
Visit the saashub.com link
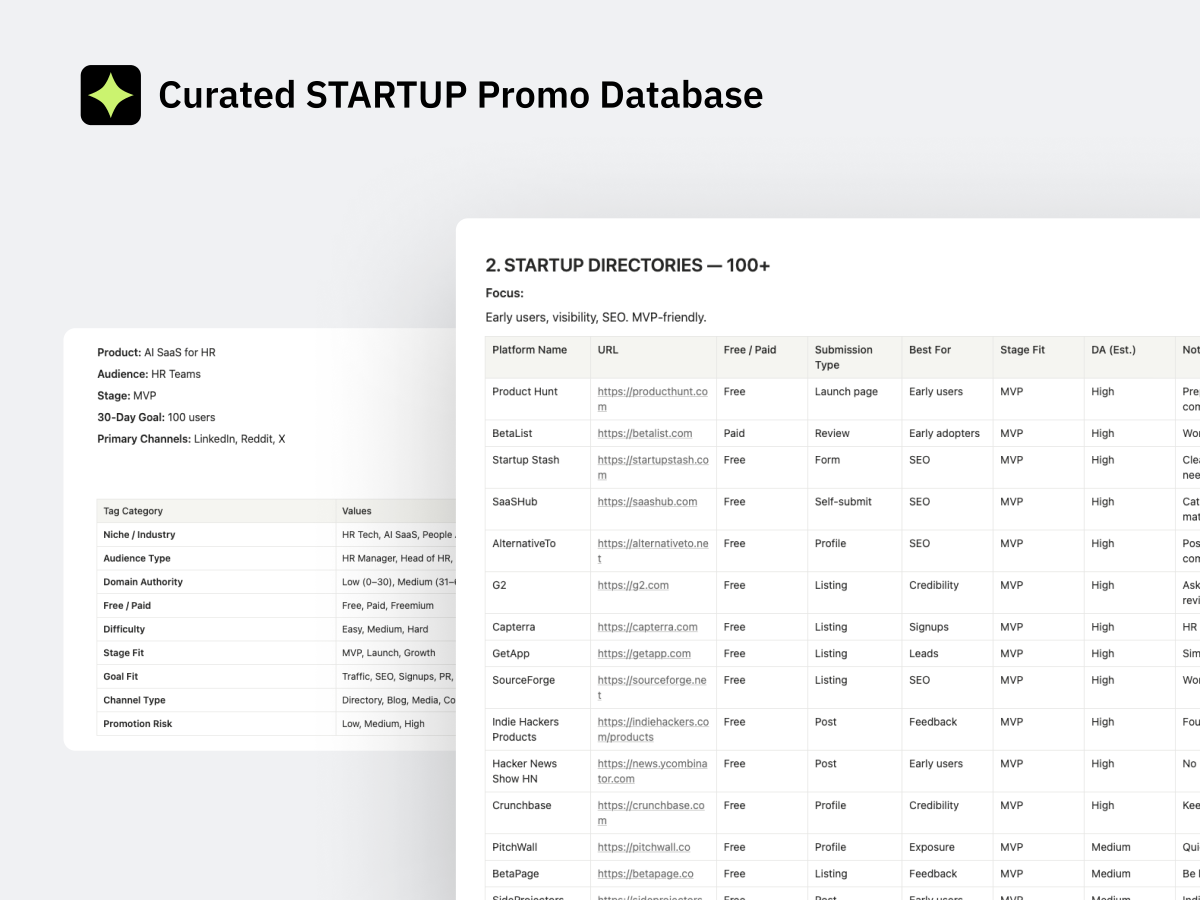pyautogui.click(x=647, y=502)
